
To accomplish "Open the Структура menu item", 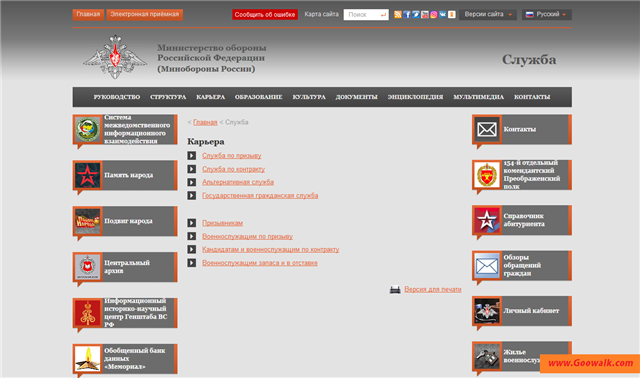I will click(x=168, y=97).
